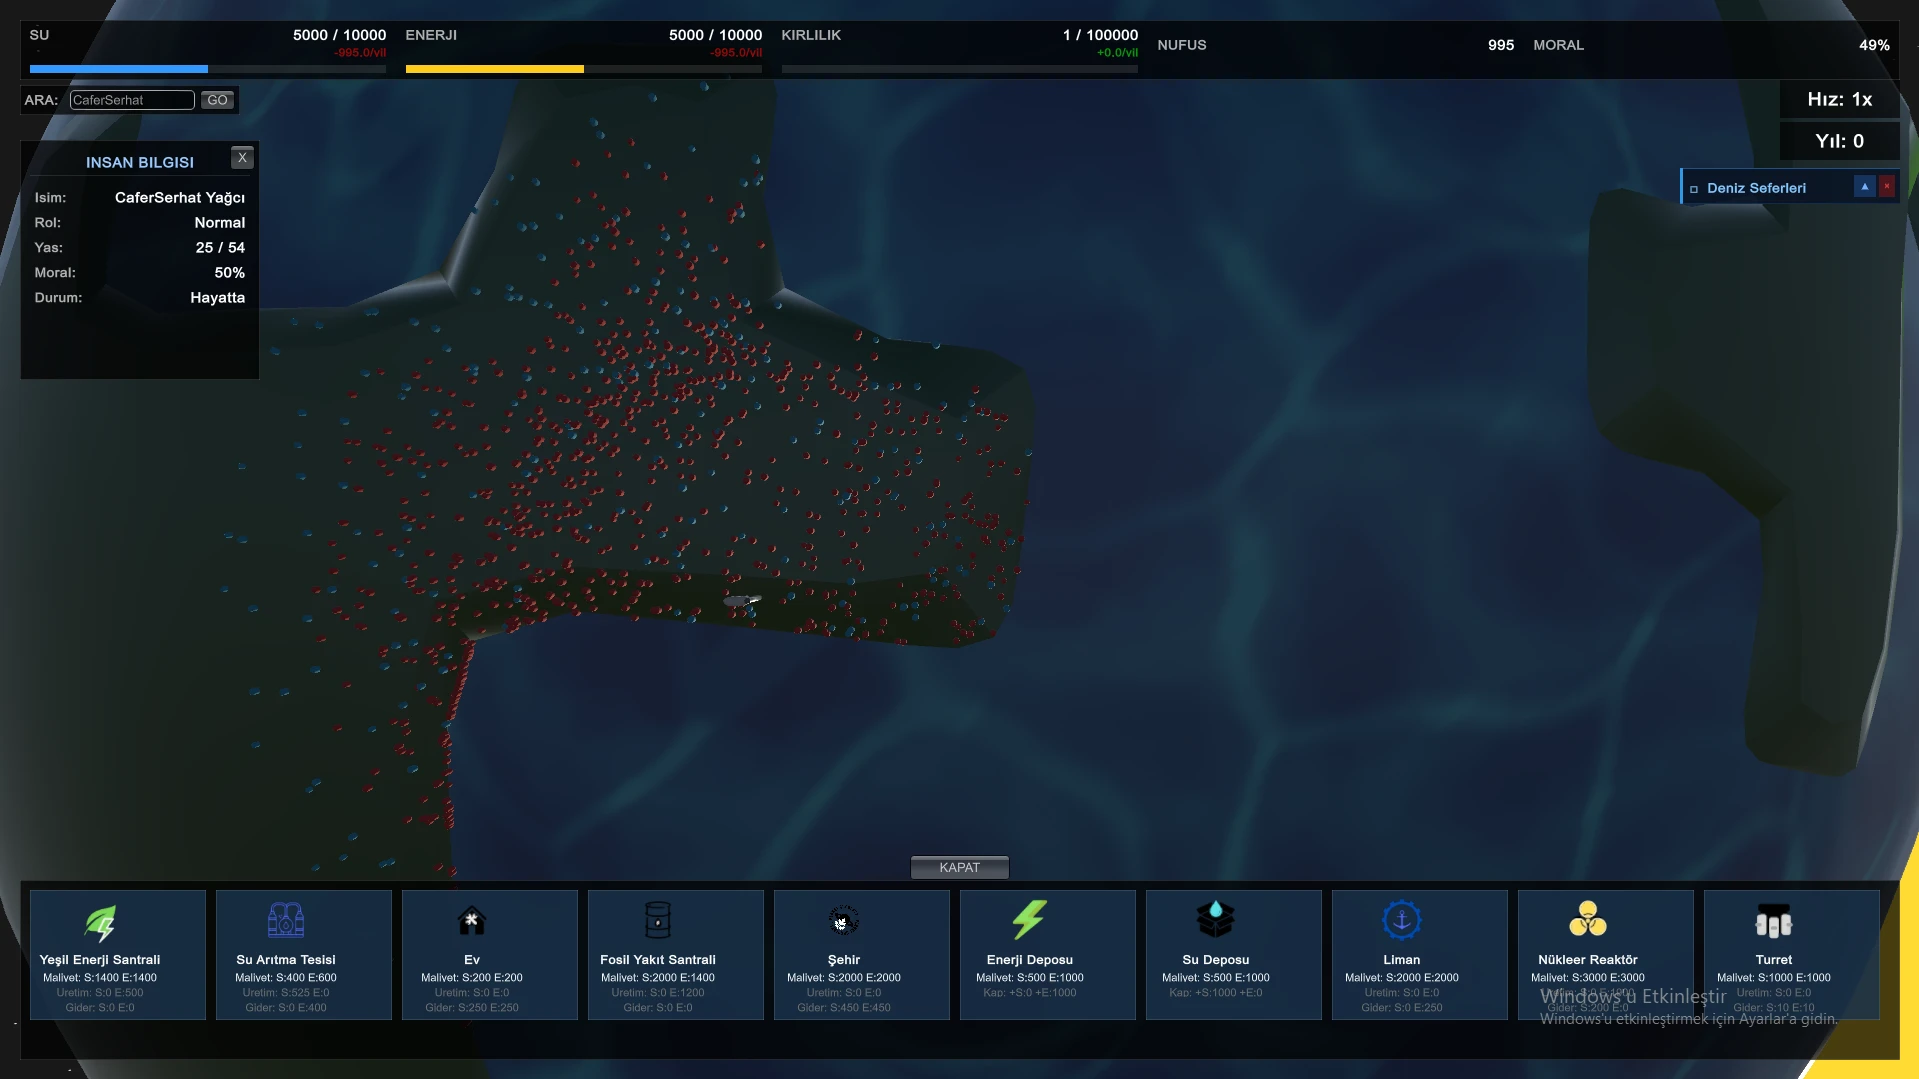The image size is (1919, 1079).
Task: Toggle the Deniz Seferleri small square checkbox
Action: [1694, 189]
